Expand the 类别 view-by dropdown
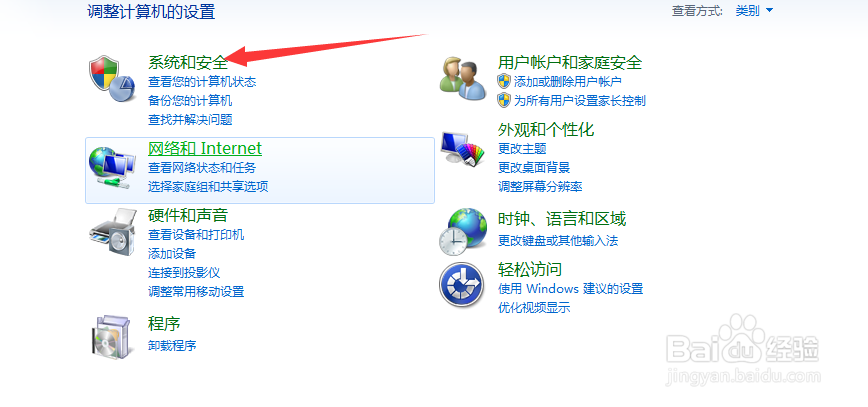This screenshot has width=868, height=407. pos(754,11)
